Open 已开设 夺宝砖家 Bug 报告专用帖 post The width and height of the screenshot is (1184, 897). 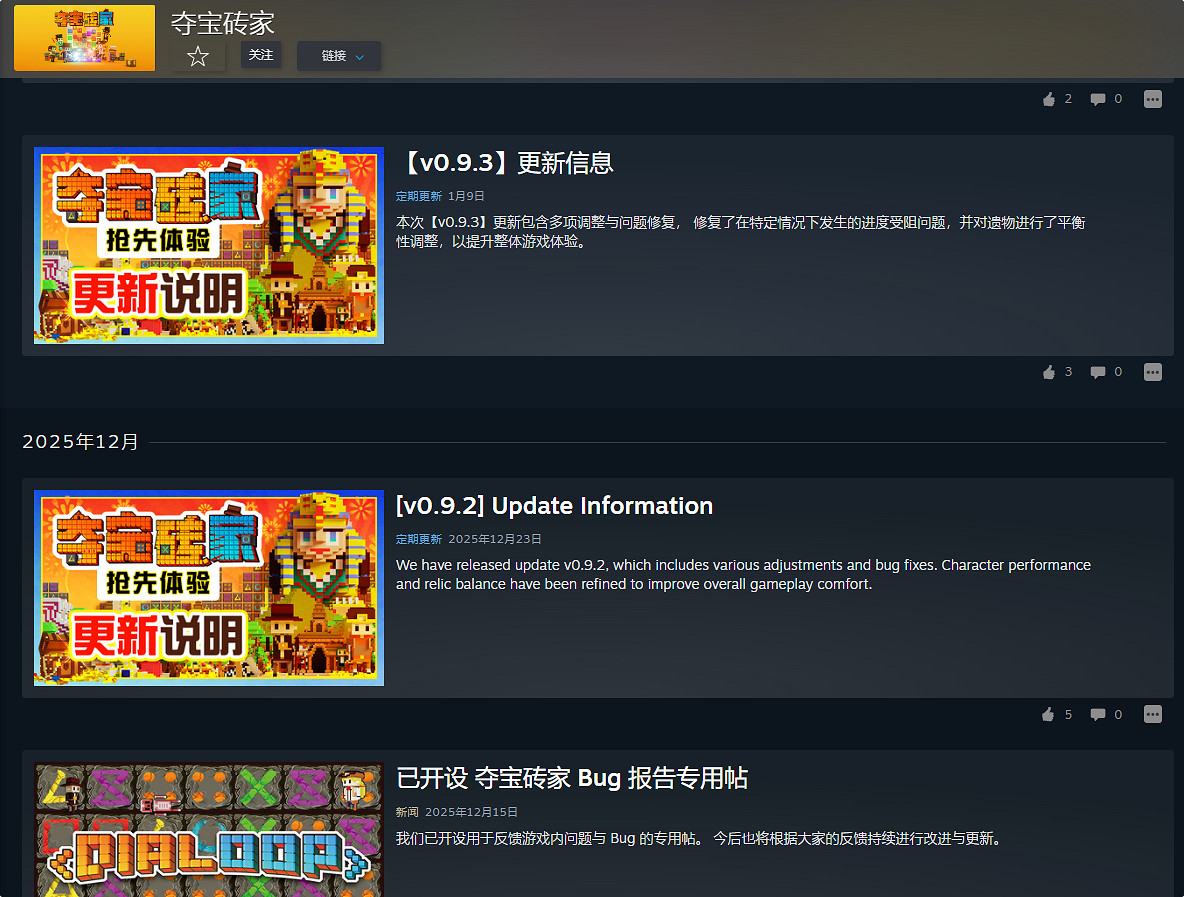point(572,779)
